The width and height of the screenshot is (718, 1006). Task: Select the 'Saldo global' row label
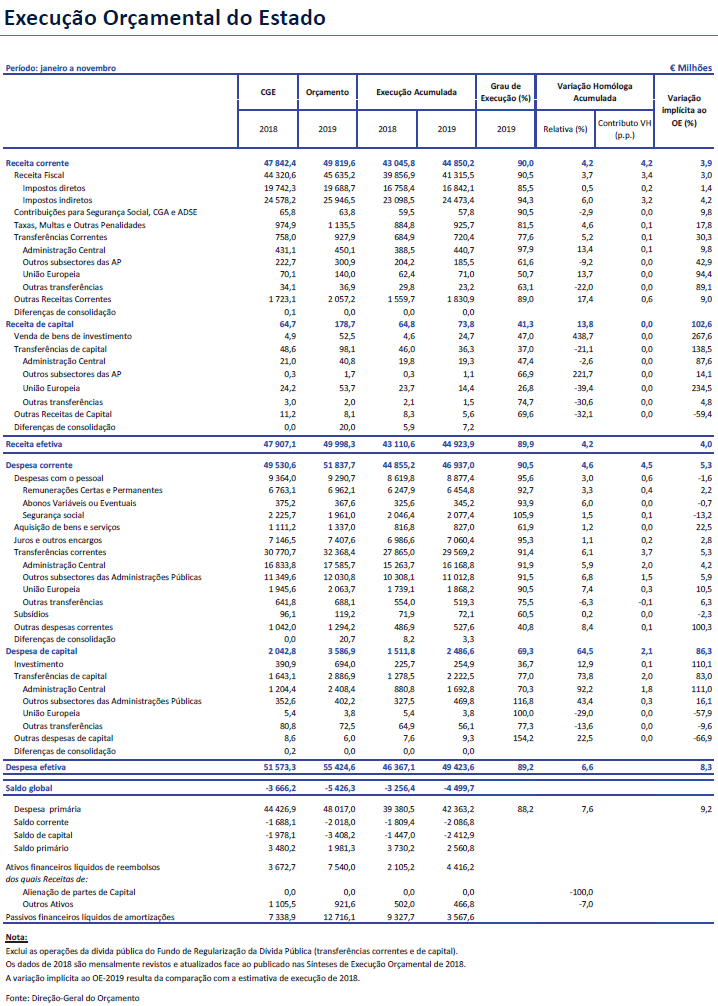coord(30,788)
